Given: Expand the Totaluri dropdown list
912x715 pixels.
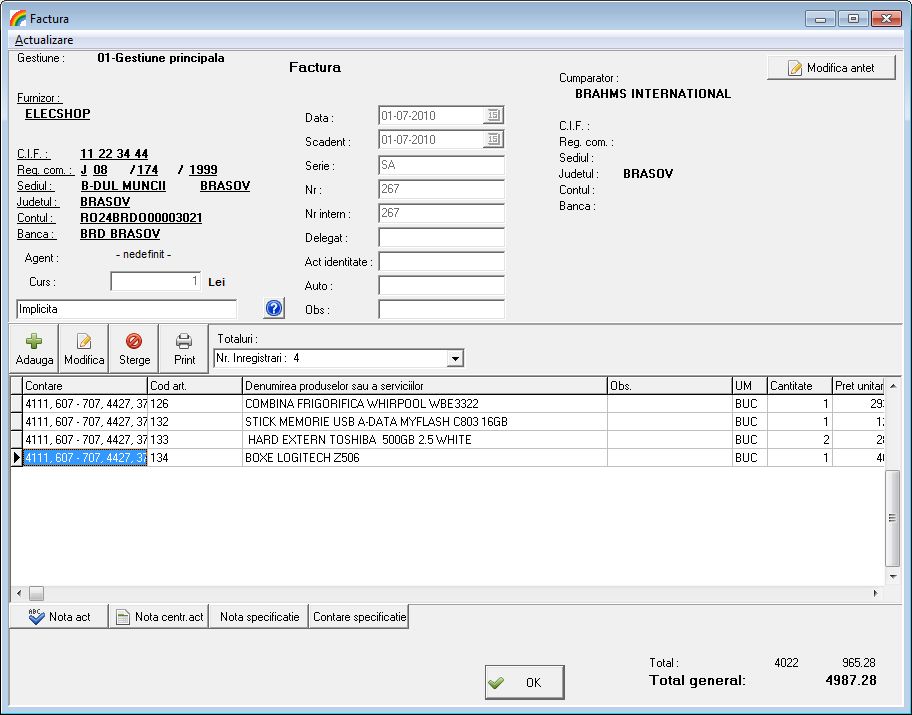Looking at the screenshot, I should point(455,358).
